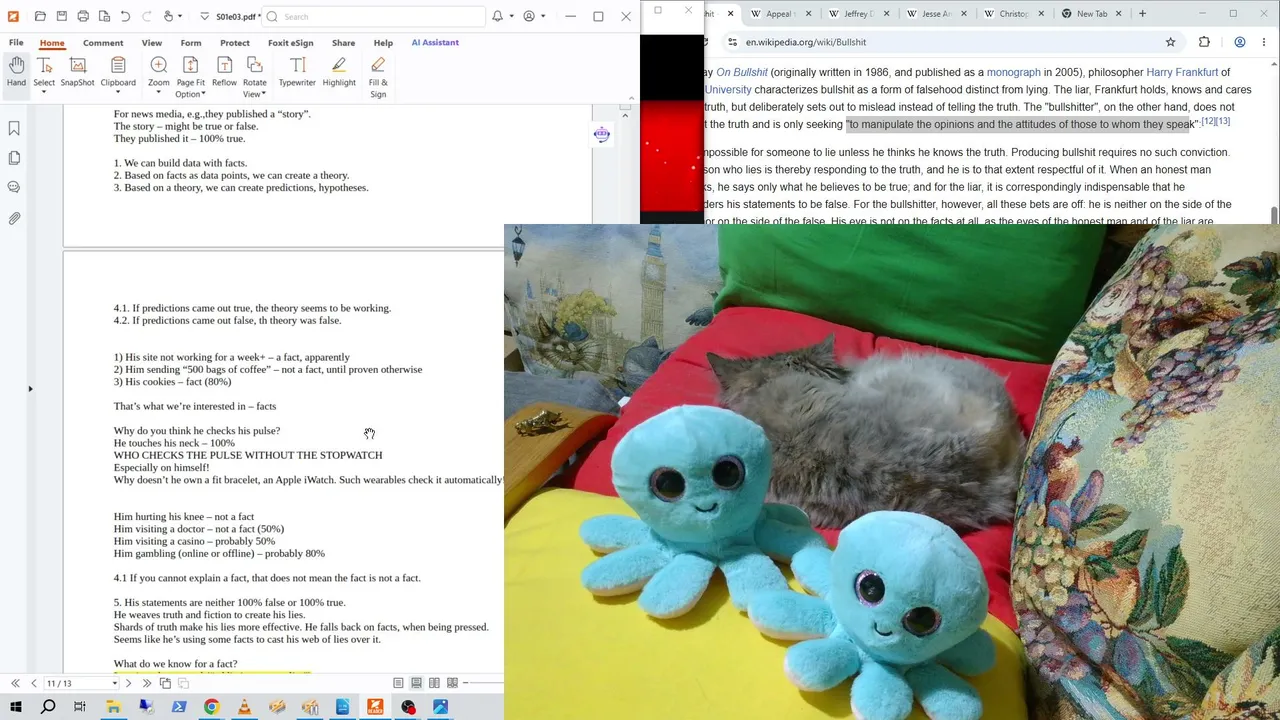Open the Windows Start menu

click(x=16, y=707)
